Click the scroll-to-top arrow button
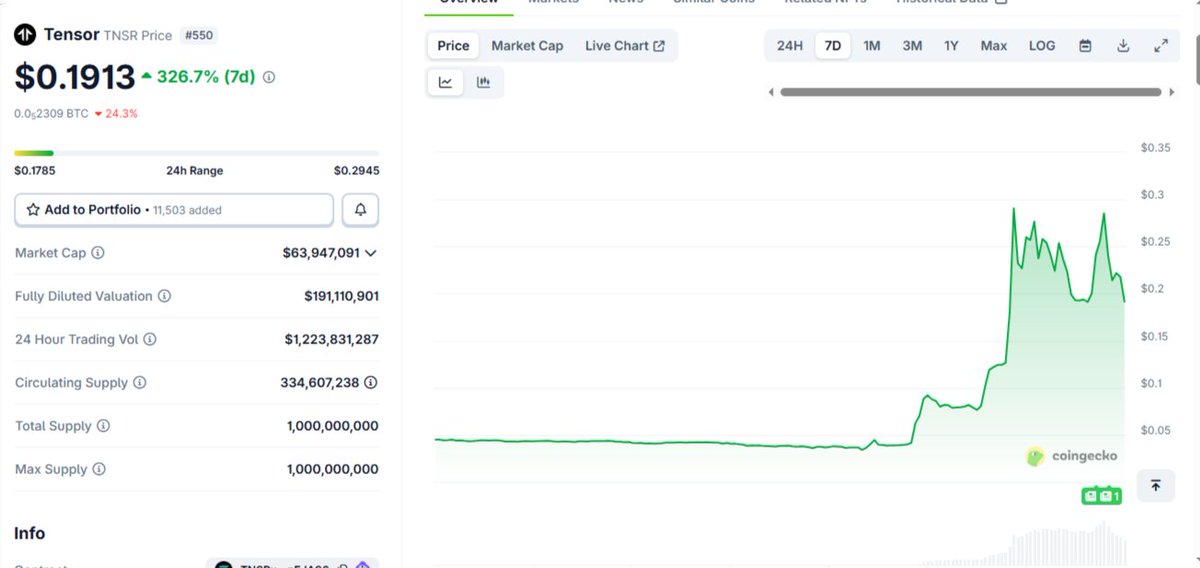Image resolution: width=1200 pixels, height=568 pixels. click(1156, 485)
